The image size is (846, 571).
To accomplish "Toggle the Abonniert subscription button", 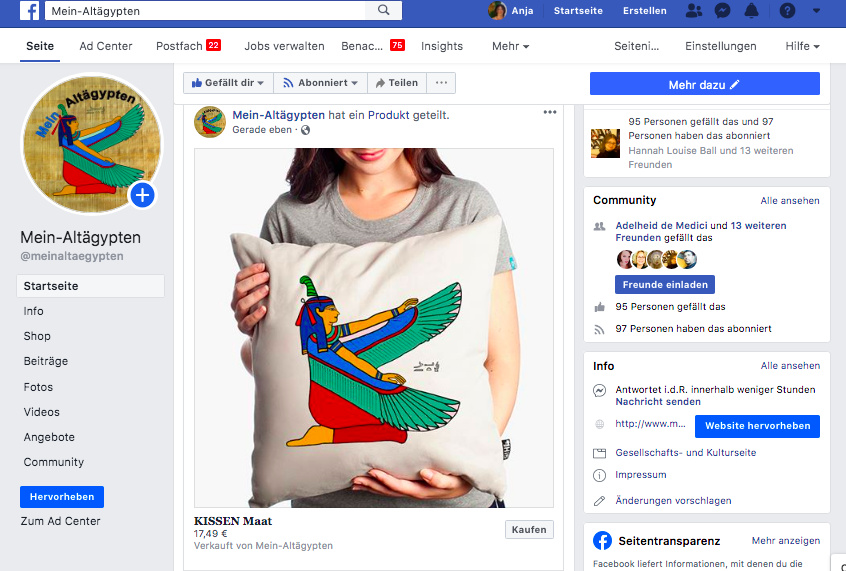I will point(320,83).
